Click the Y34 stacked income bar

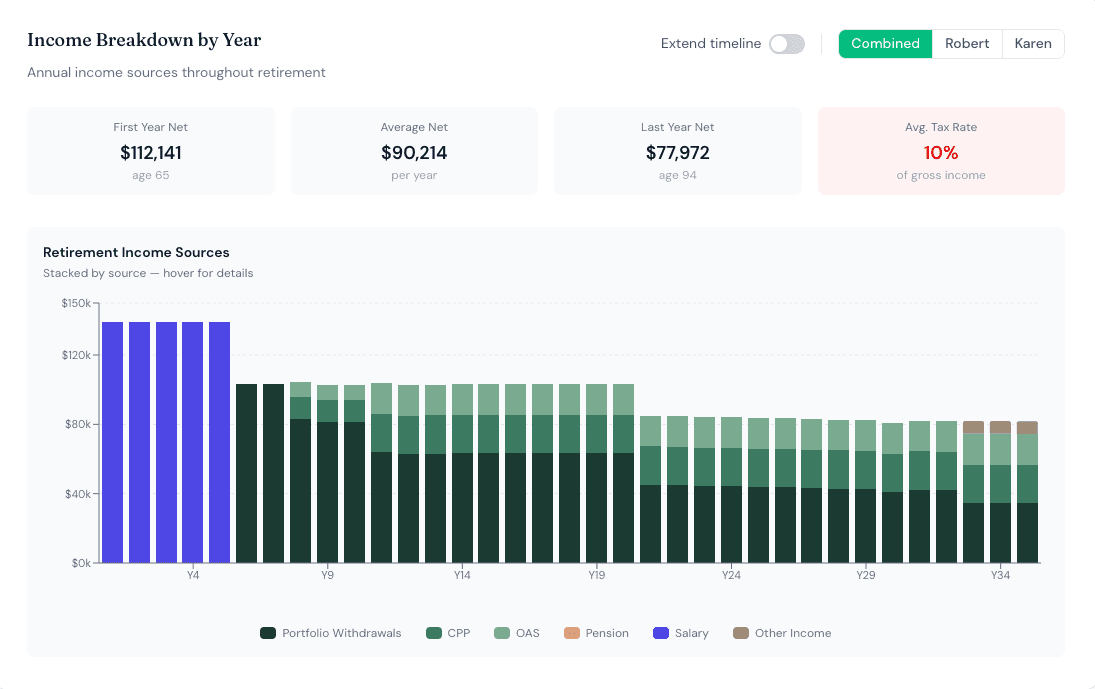click(x=1000, y=492)
